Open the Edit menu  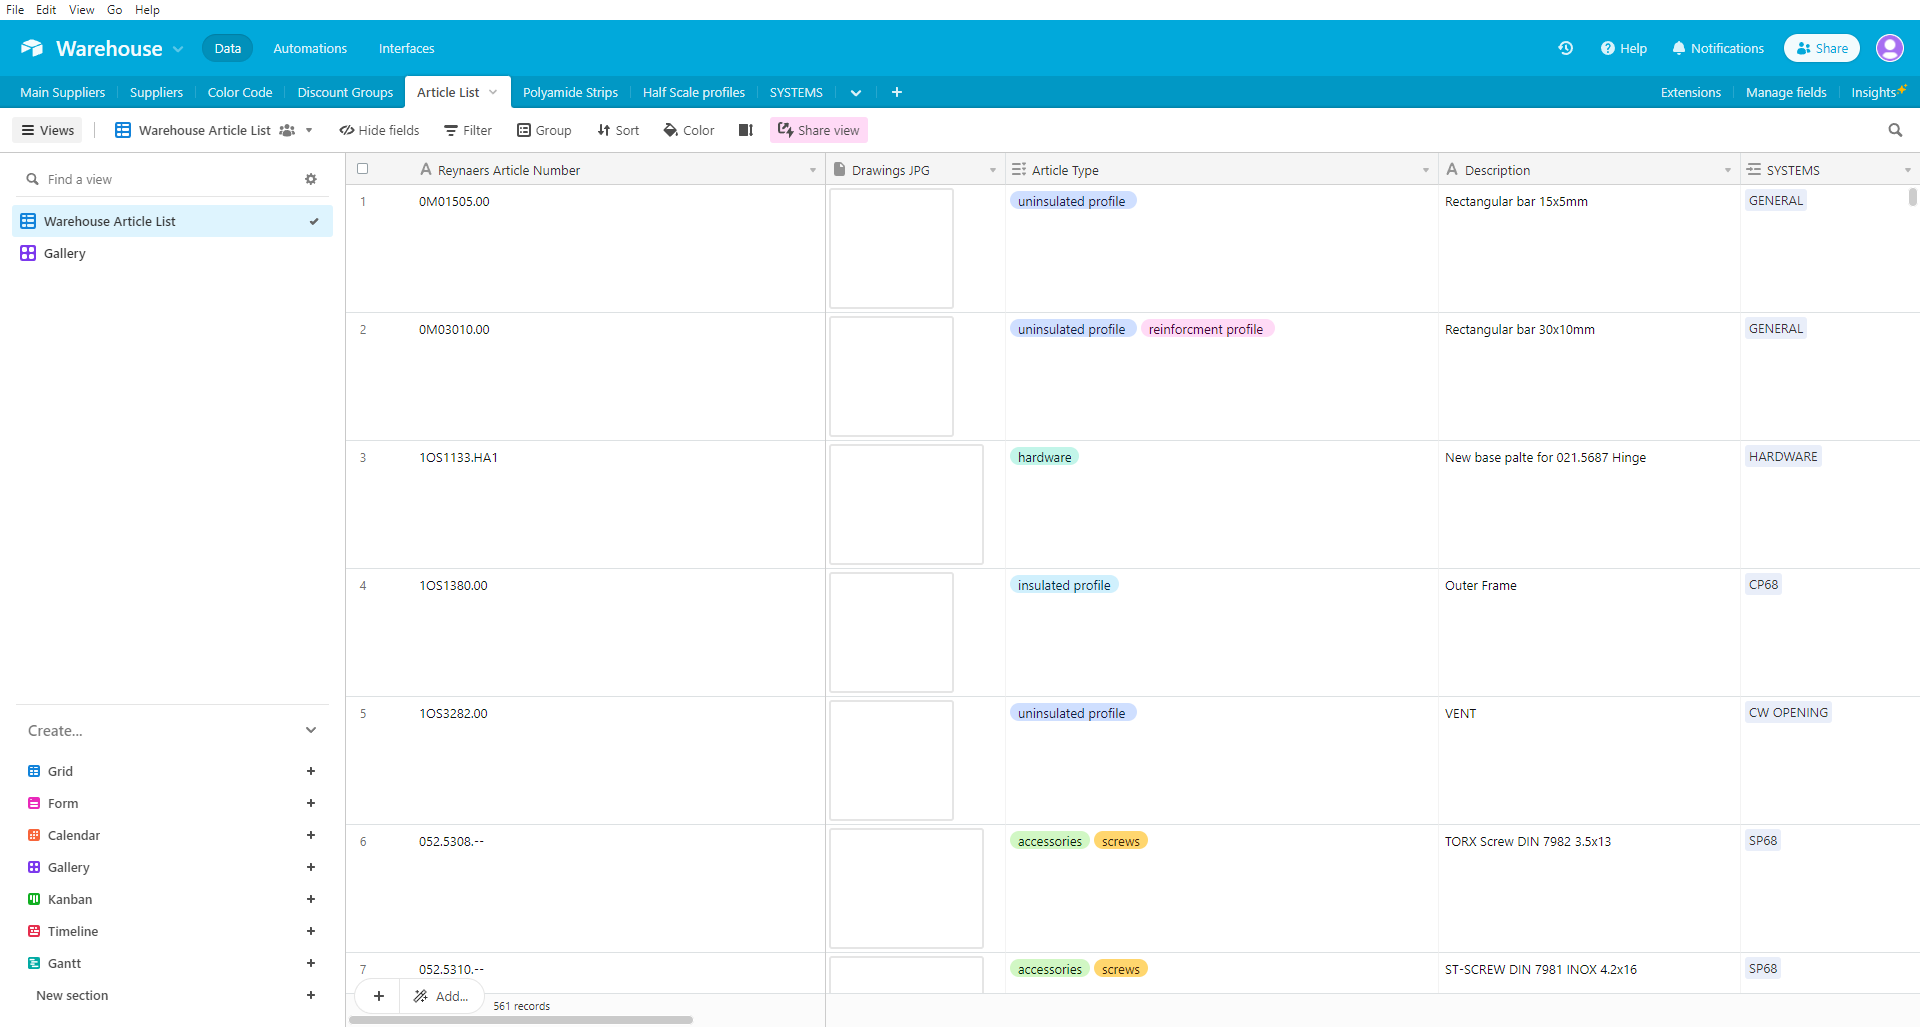[46, 9]
